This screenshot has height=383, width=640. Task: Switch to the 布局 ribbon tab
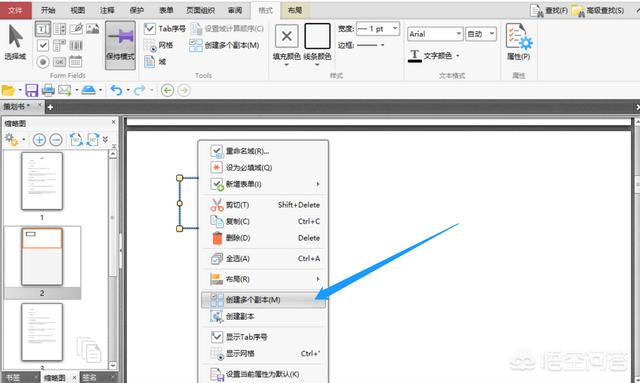295,10
